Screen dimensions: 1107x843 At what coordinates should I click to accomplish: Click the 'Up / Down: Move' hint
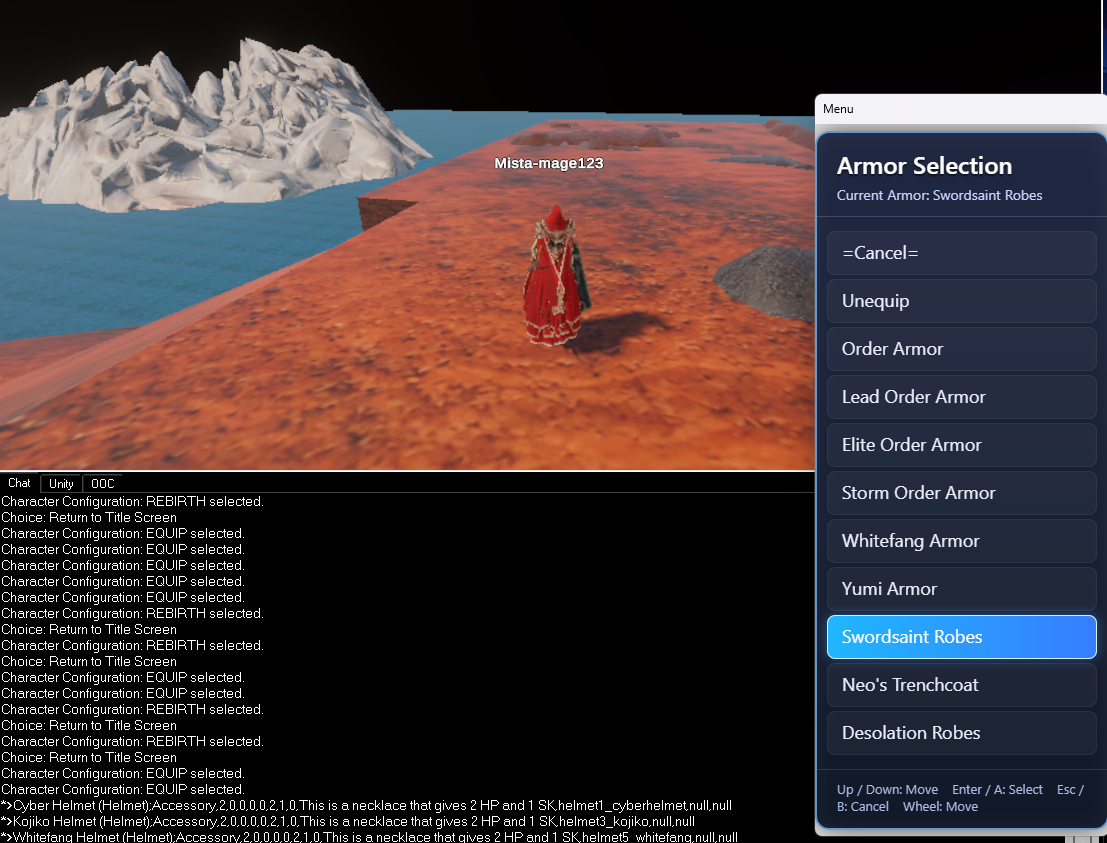[x=887, y=789]
